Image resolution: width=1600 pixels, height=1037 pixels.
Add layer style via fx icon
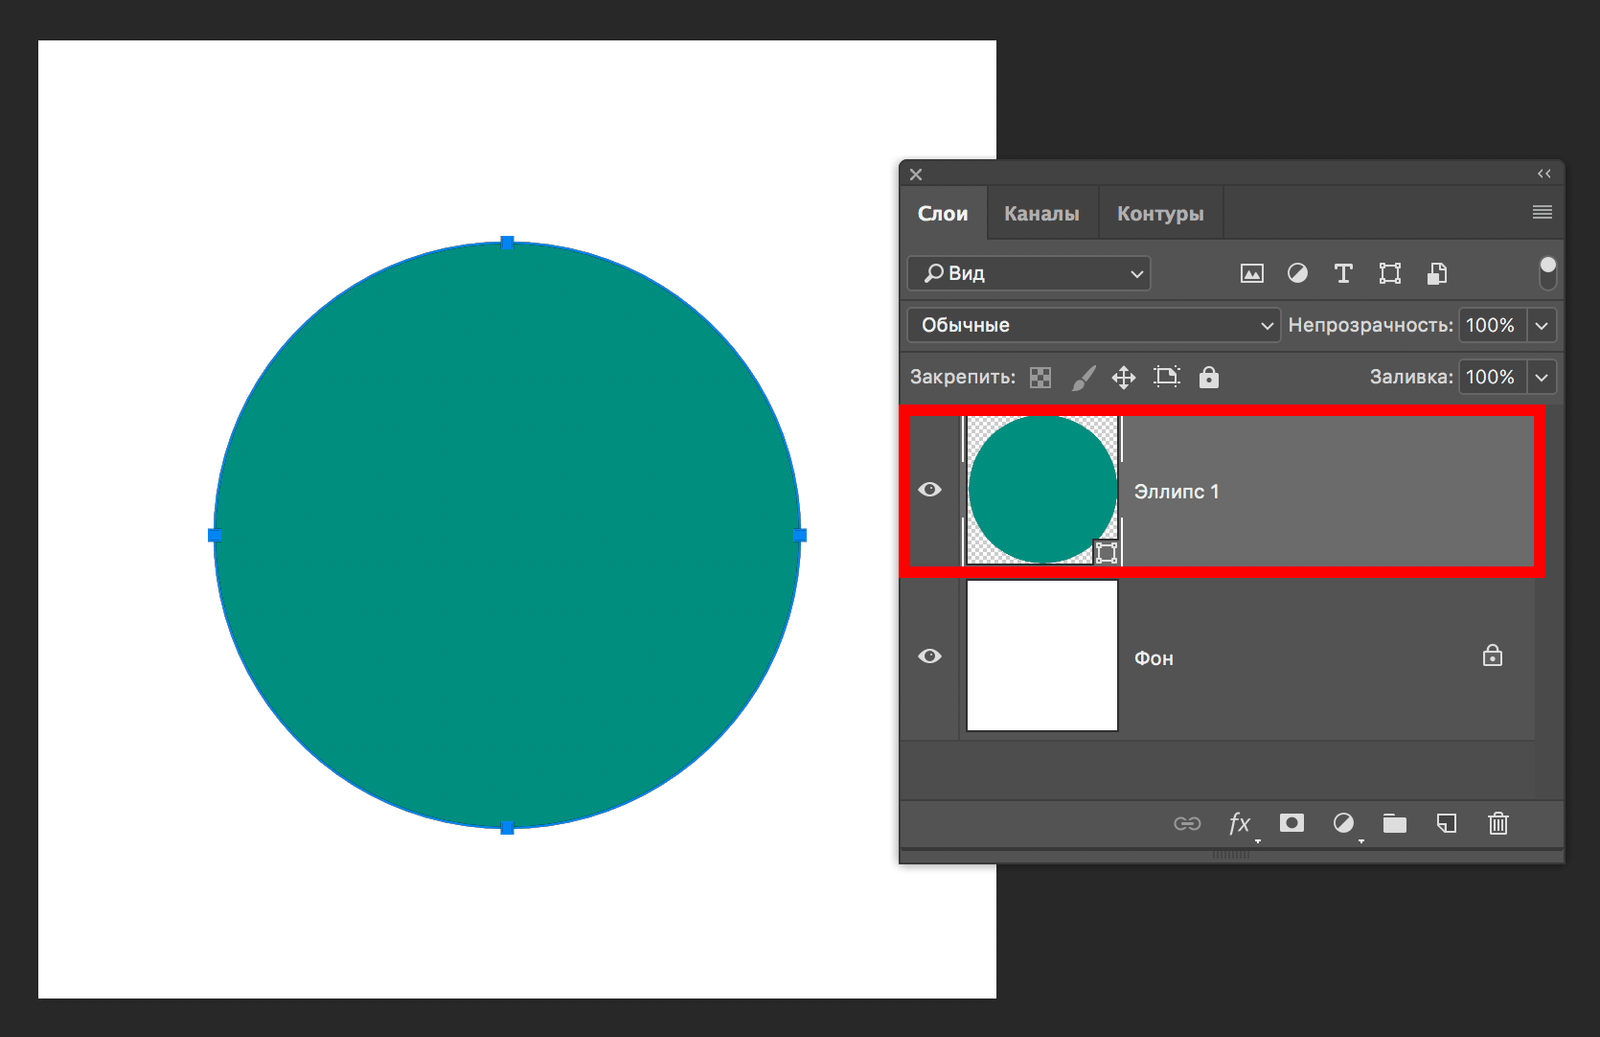pyautogui.click(x=1239, y=824)
